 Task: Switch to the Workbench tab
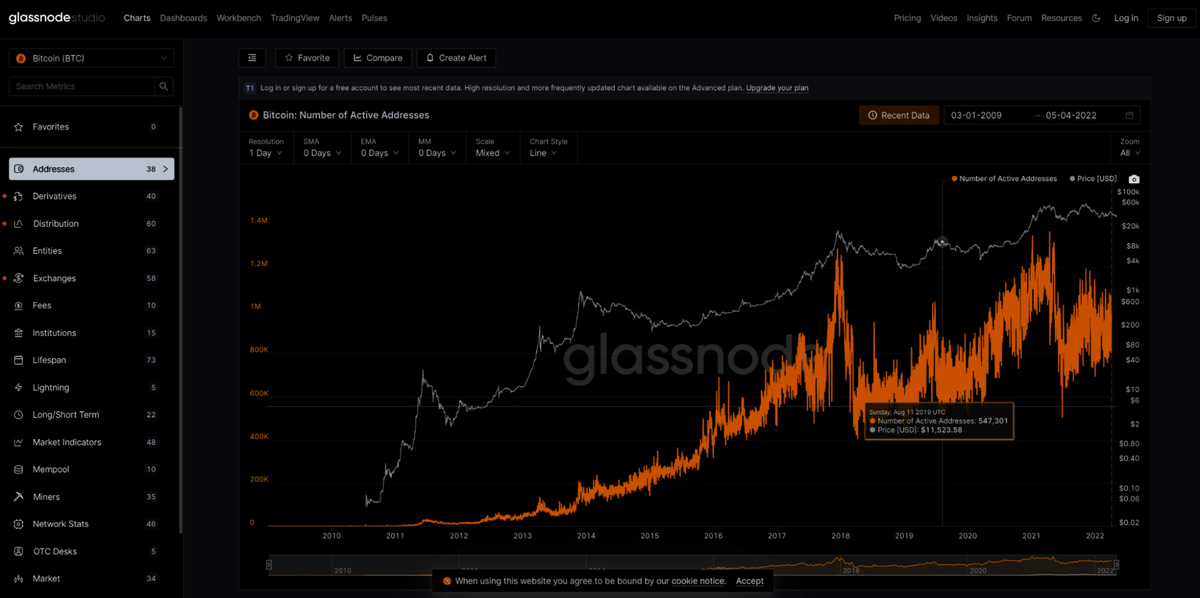tap(238, 18)
